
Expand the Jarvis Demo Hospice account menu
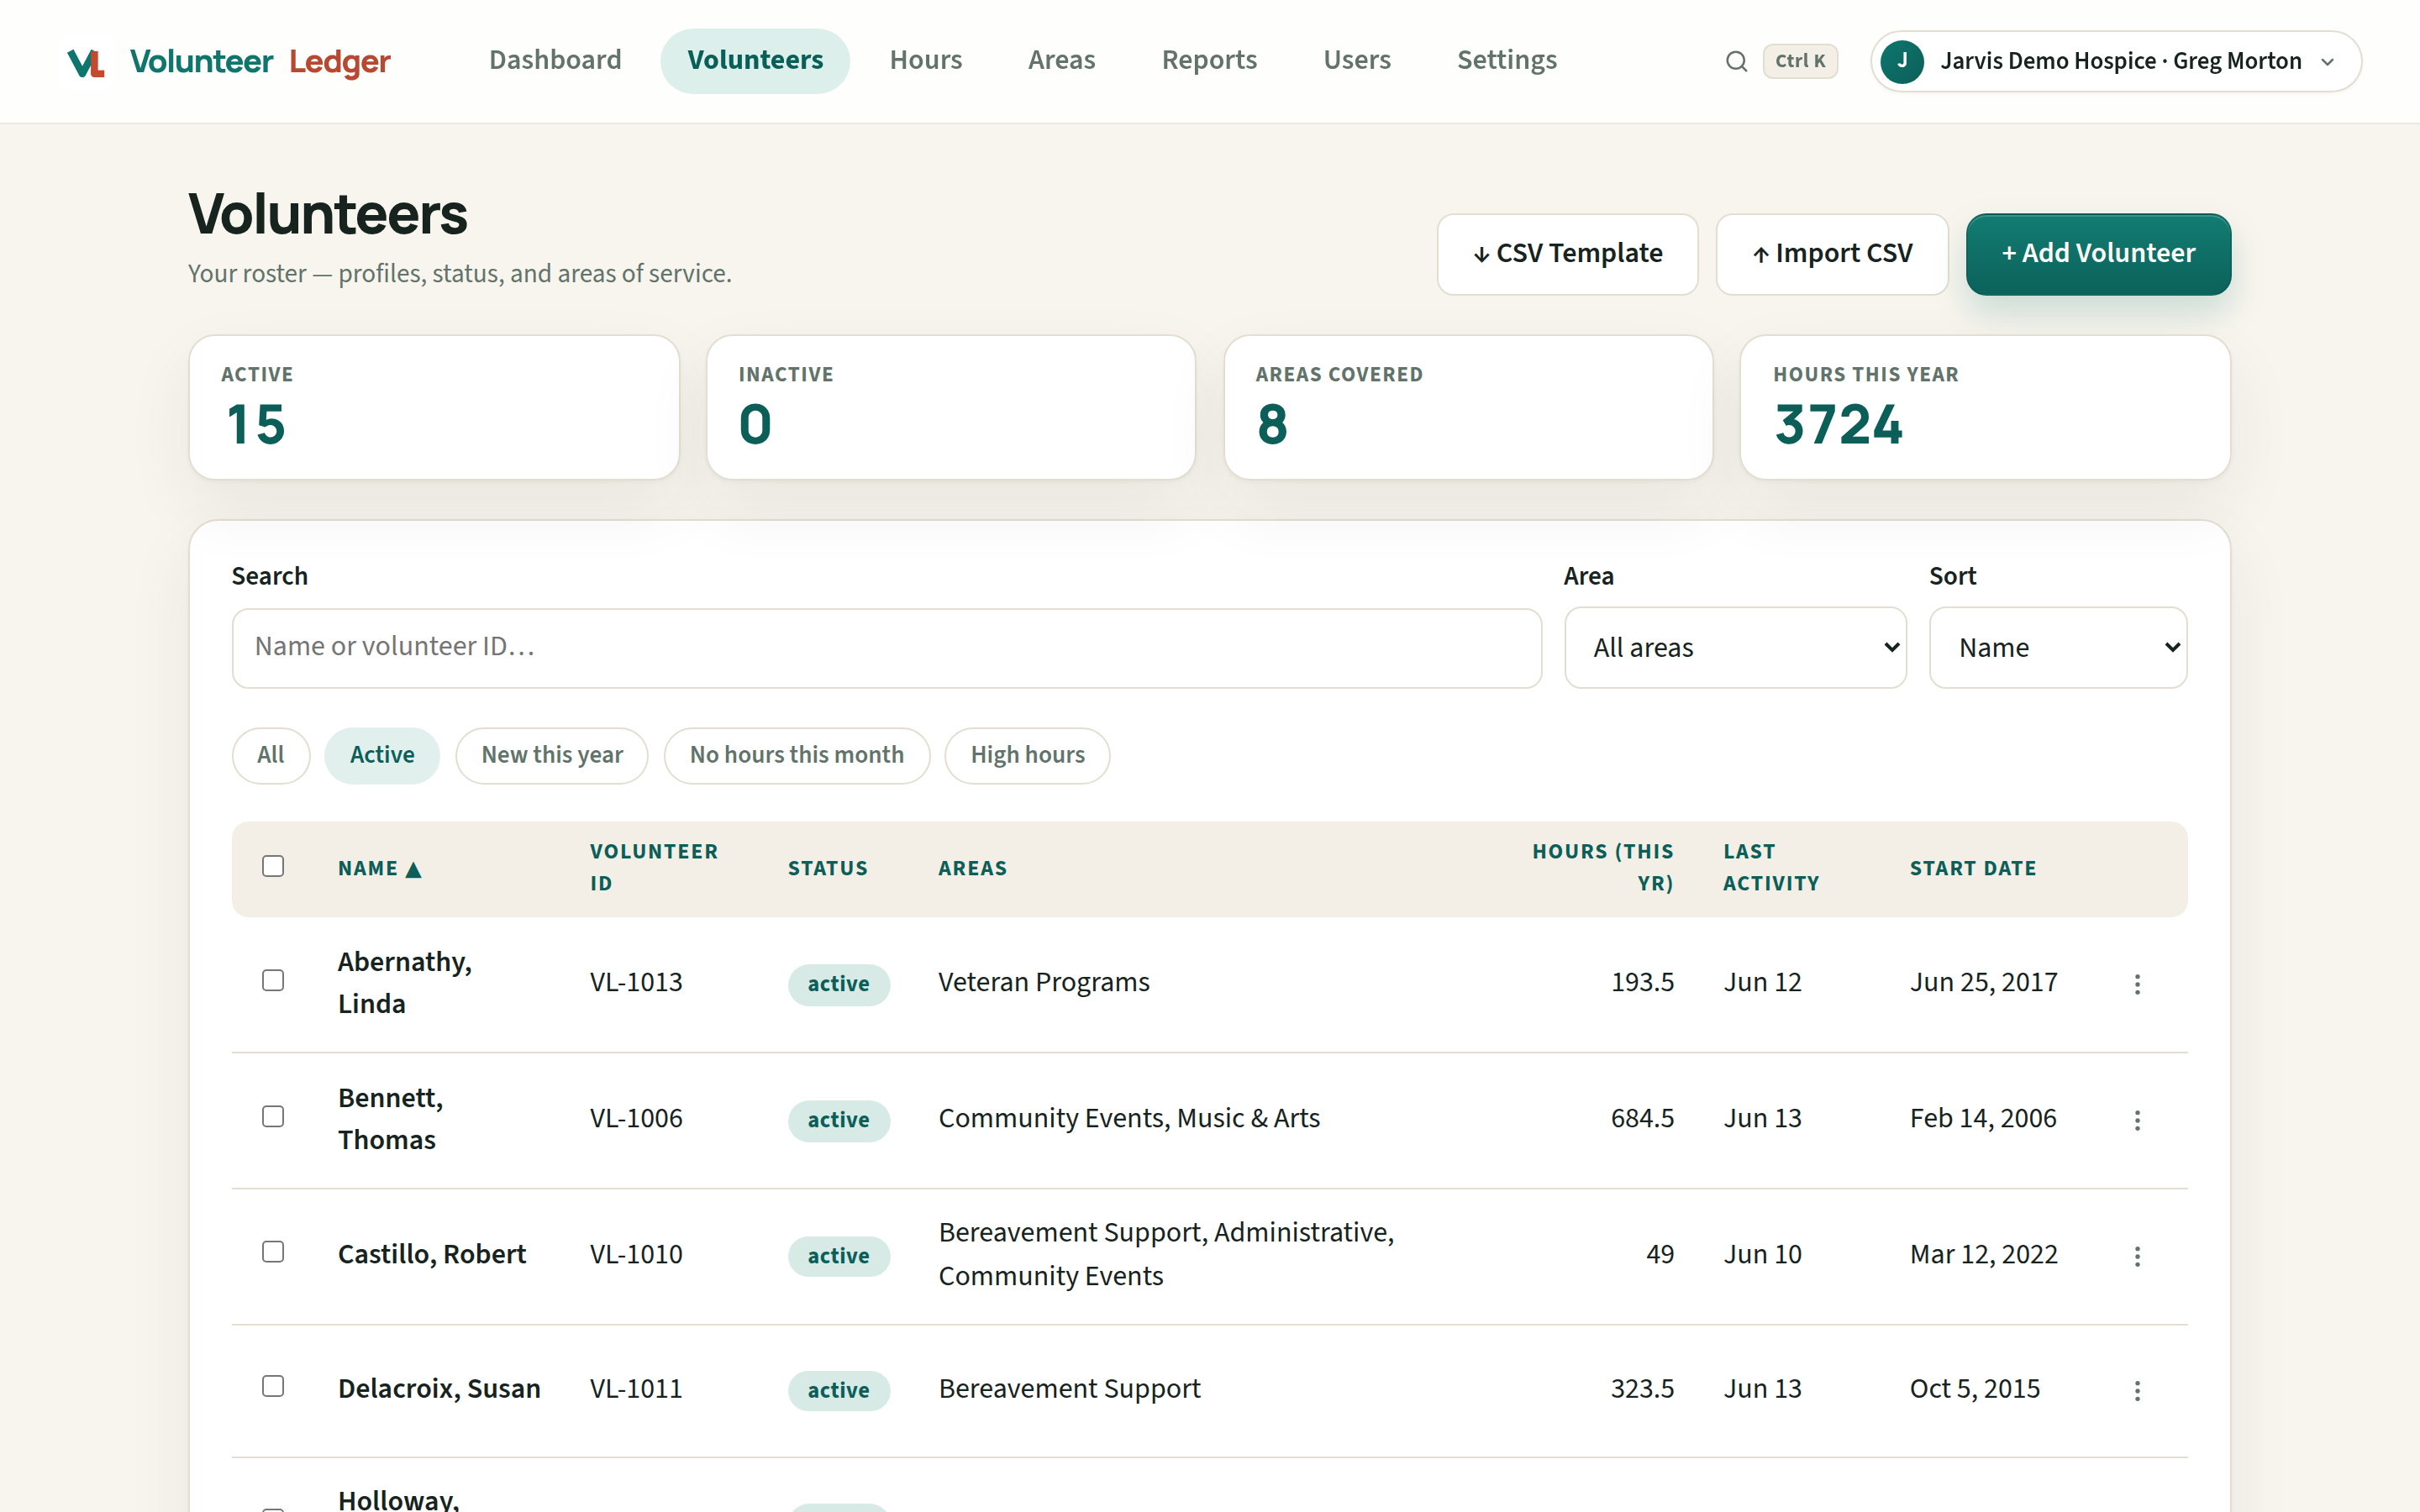2116,61
